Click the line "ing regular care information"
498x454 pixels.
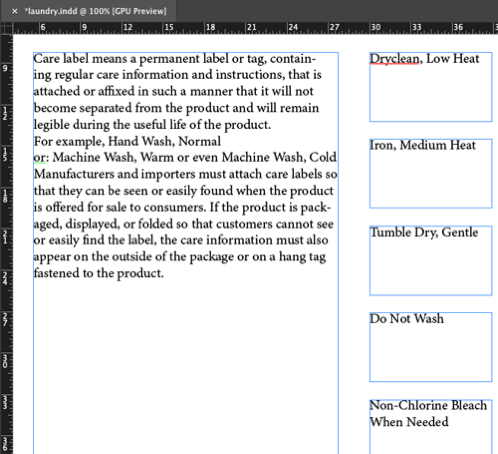point(178,75)
